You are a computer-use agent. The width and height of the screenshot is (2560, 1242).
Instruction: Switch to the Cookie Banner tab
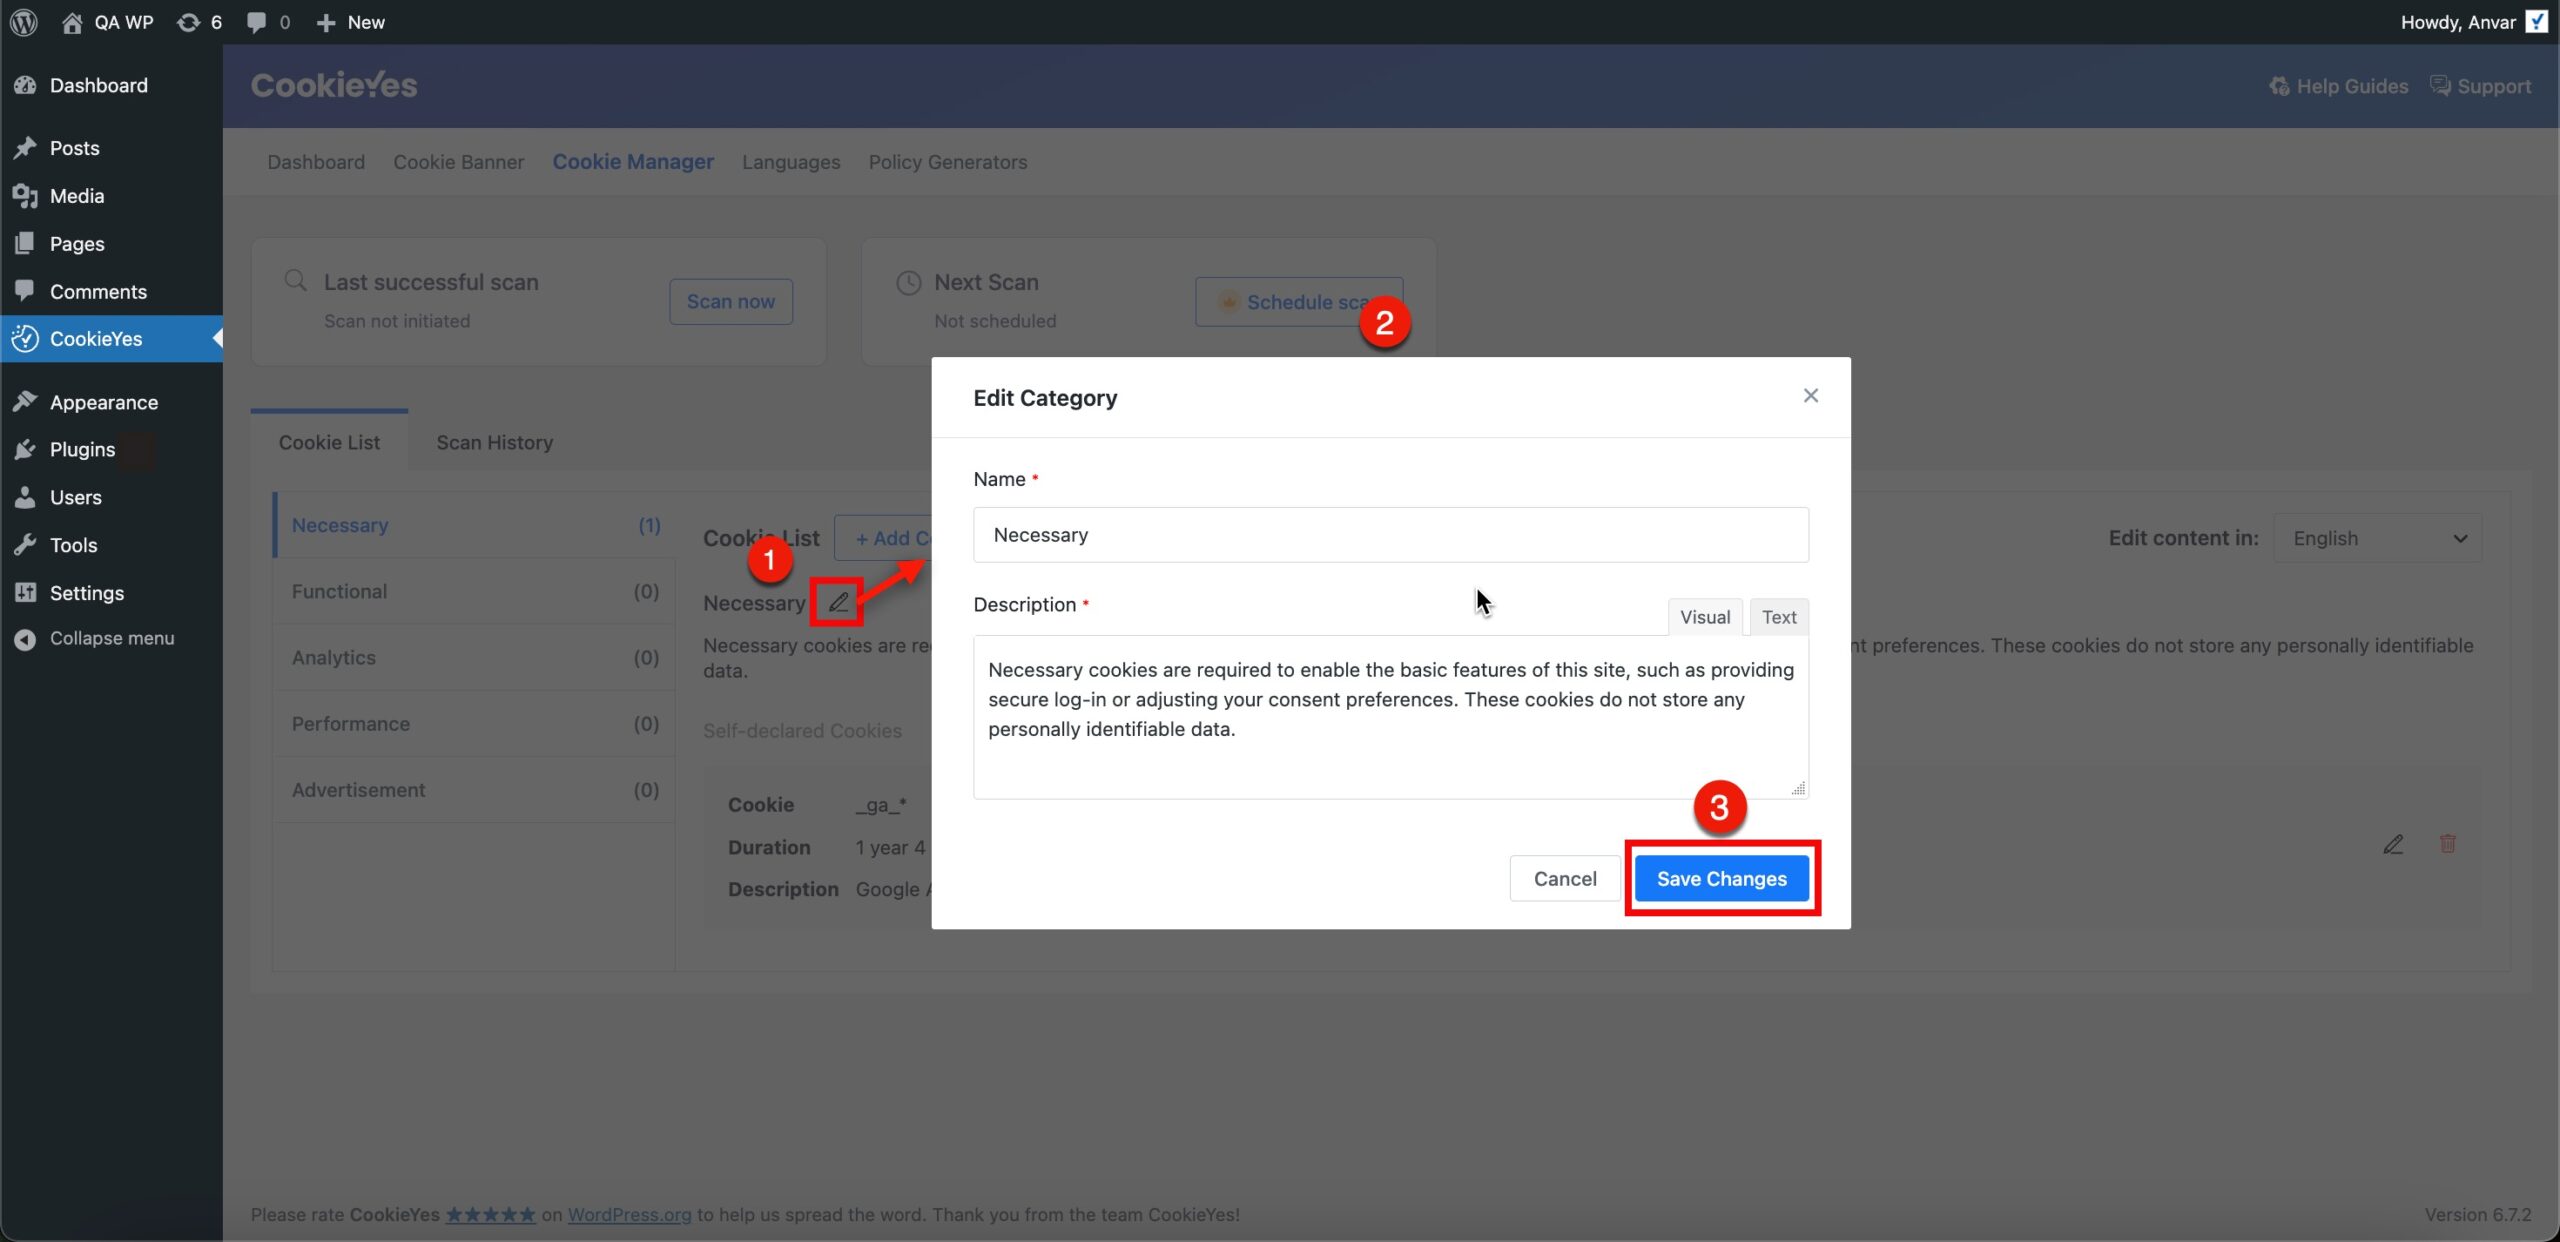458,162
